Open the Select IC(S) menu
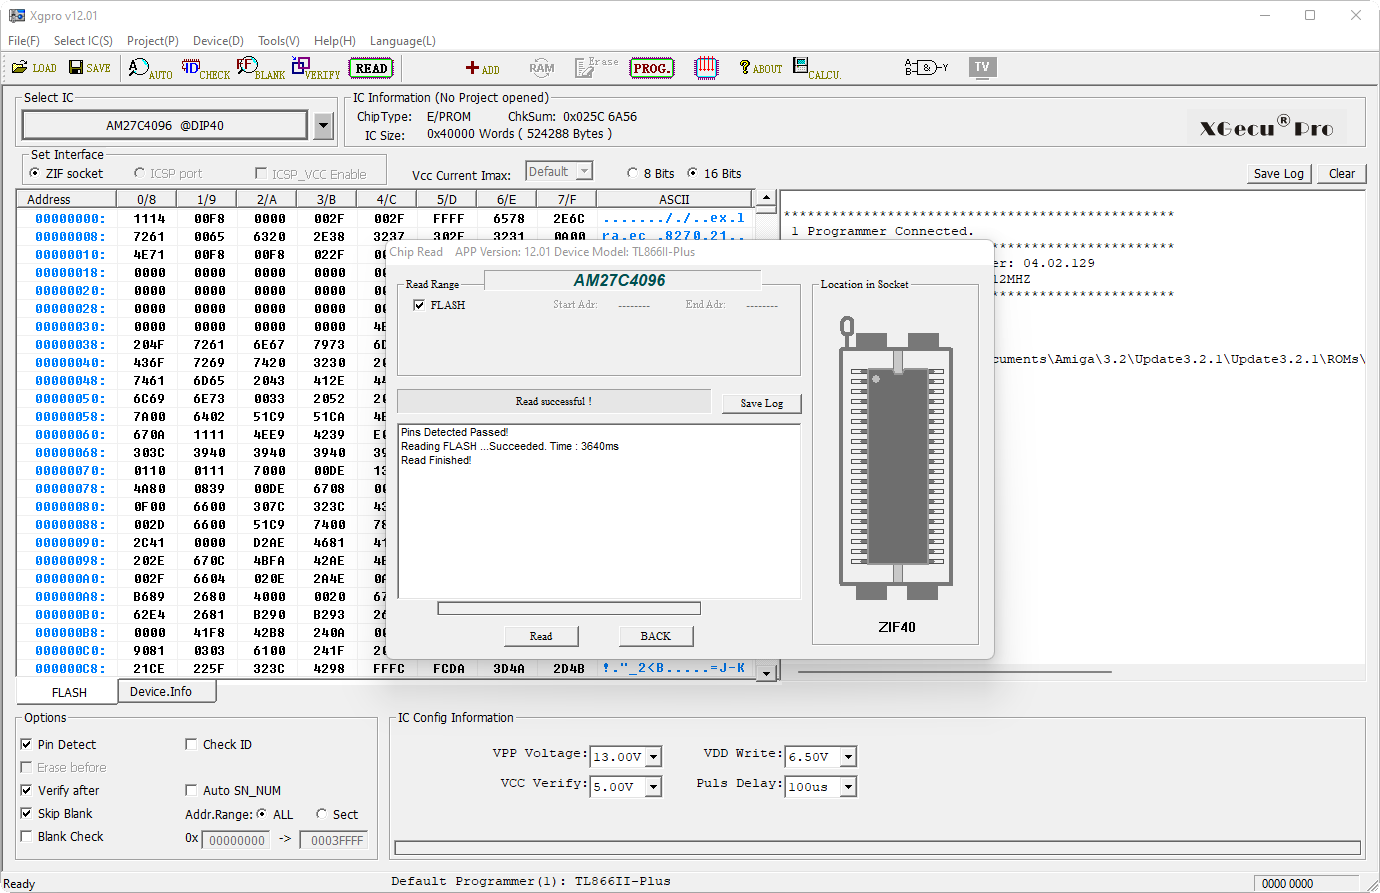 (83, 41)
